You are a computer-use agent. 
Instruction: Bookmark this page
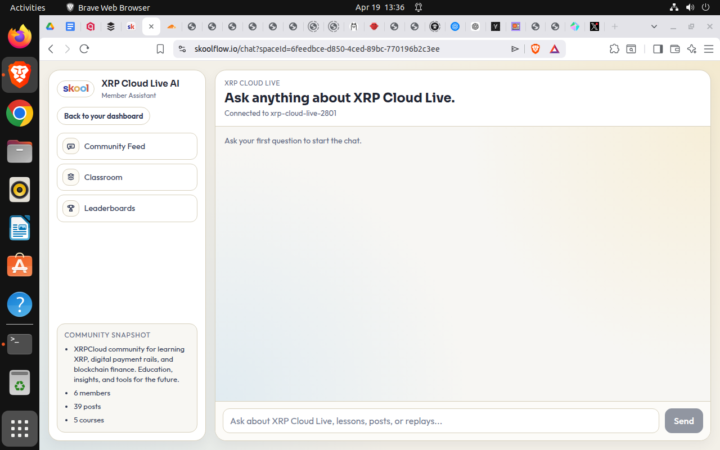[160, 49]
